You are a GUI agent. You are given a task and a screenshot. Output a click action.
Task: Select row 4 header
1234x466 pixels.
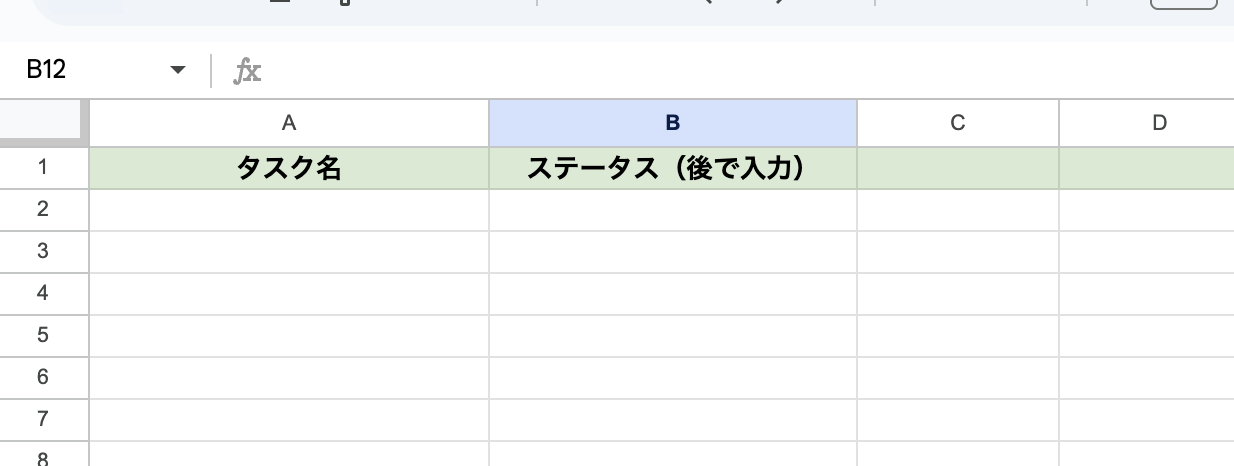point(44,294)
